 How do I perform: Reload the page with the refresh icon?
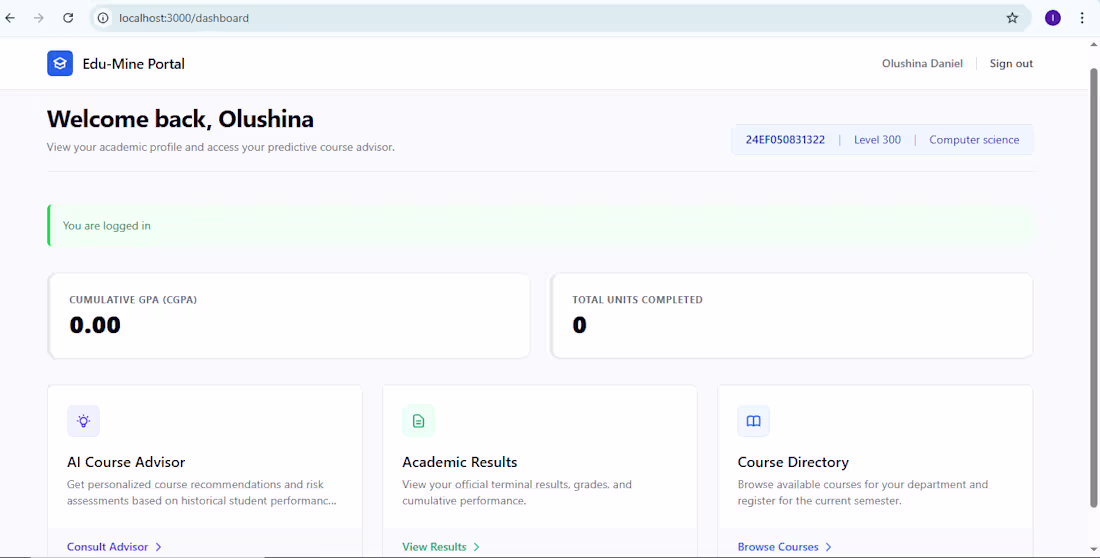(68, 18)
